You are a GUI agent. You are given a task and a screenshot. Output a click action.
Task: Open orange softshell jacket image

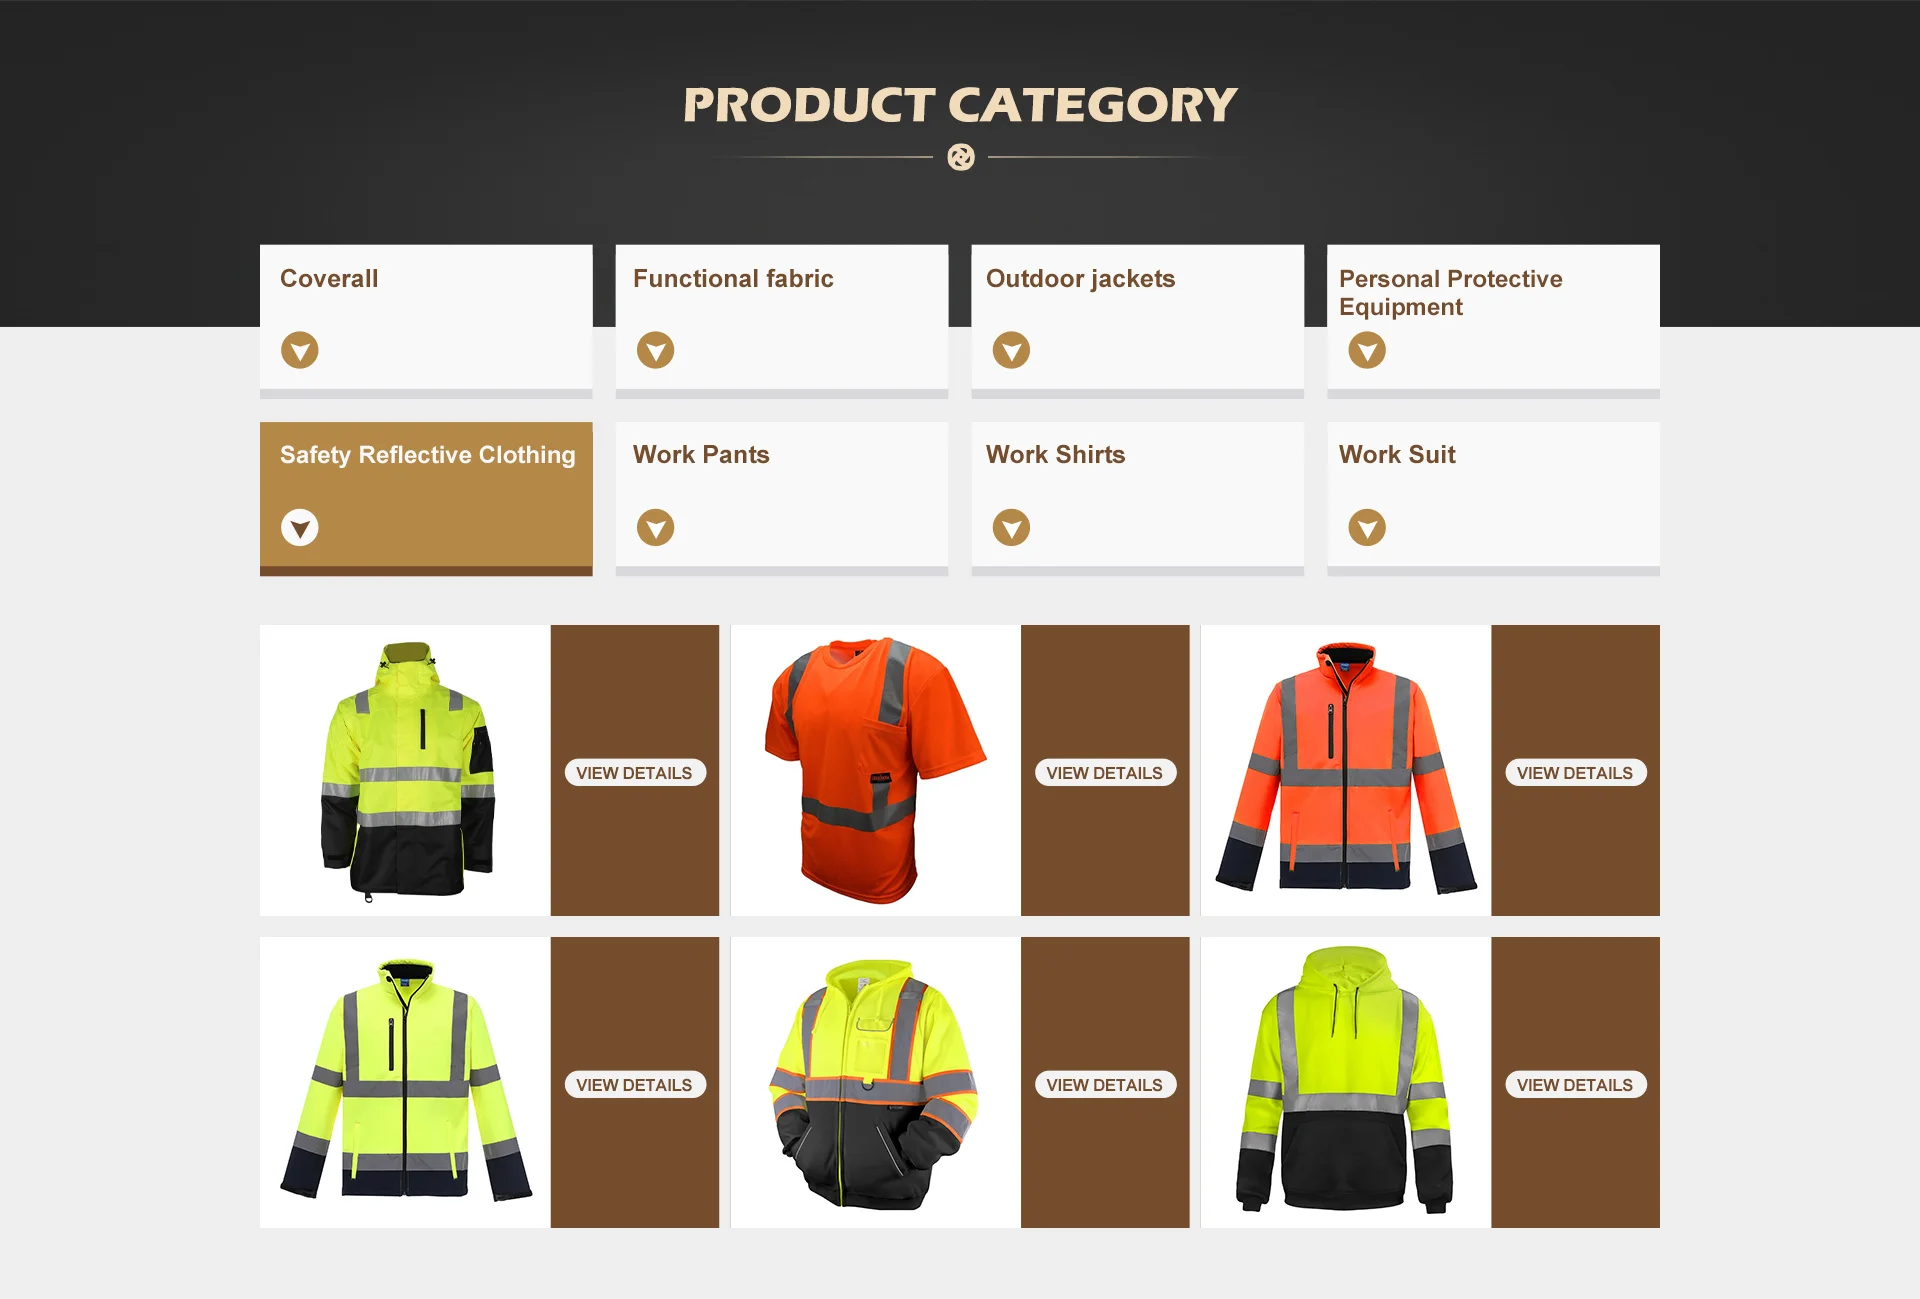pyautogui.click(x=1346, y=770)
